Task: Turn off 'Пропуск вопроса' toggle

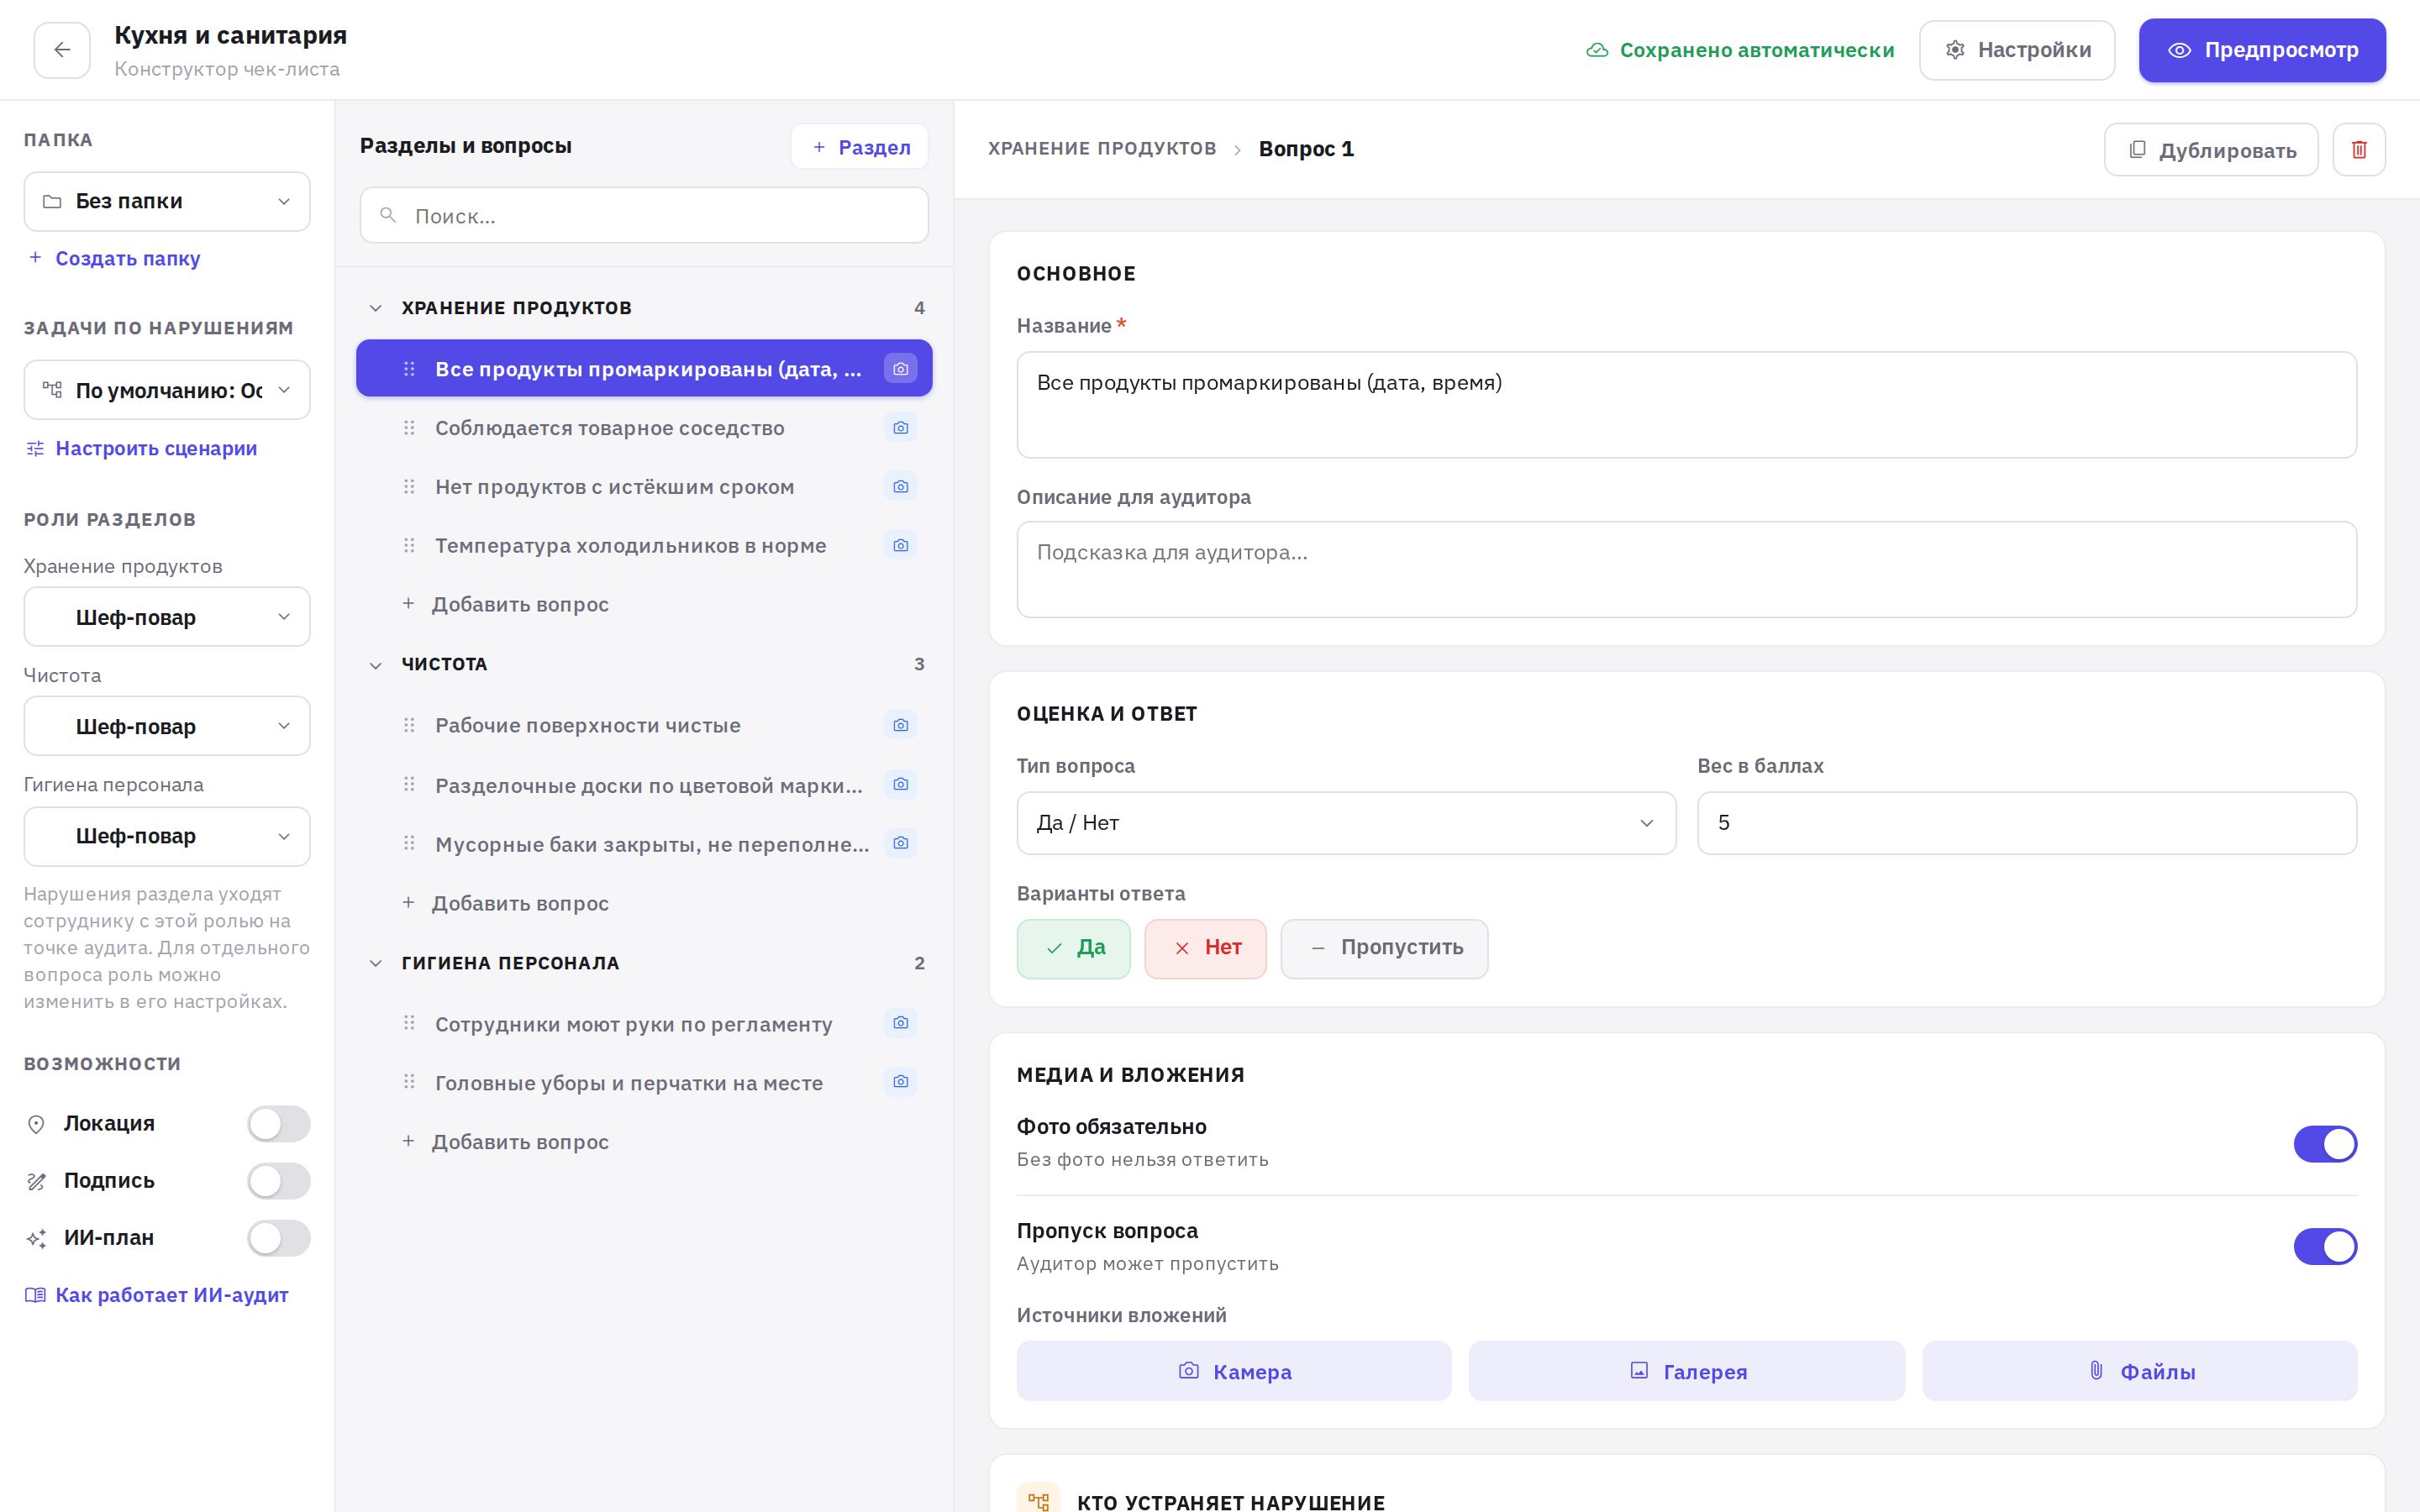Action: (2324, 1247)
